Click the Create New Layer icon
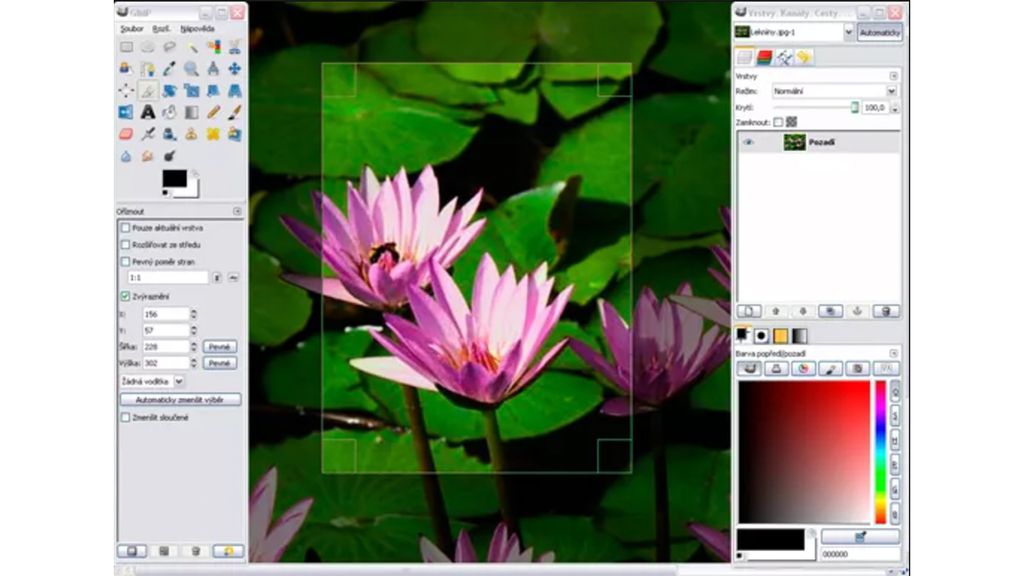The image size is (1024, 576). (x=748, y=311)
